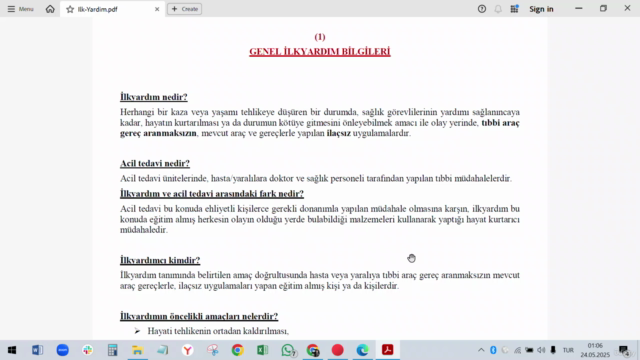Show hidden system tray icons
Image resolution: width=640 pixels, height=360 pixels.
point(481,350)
